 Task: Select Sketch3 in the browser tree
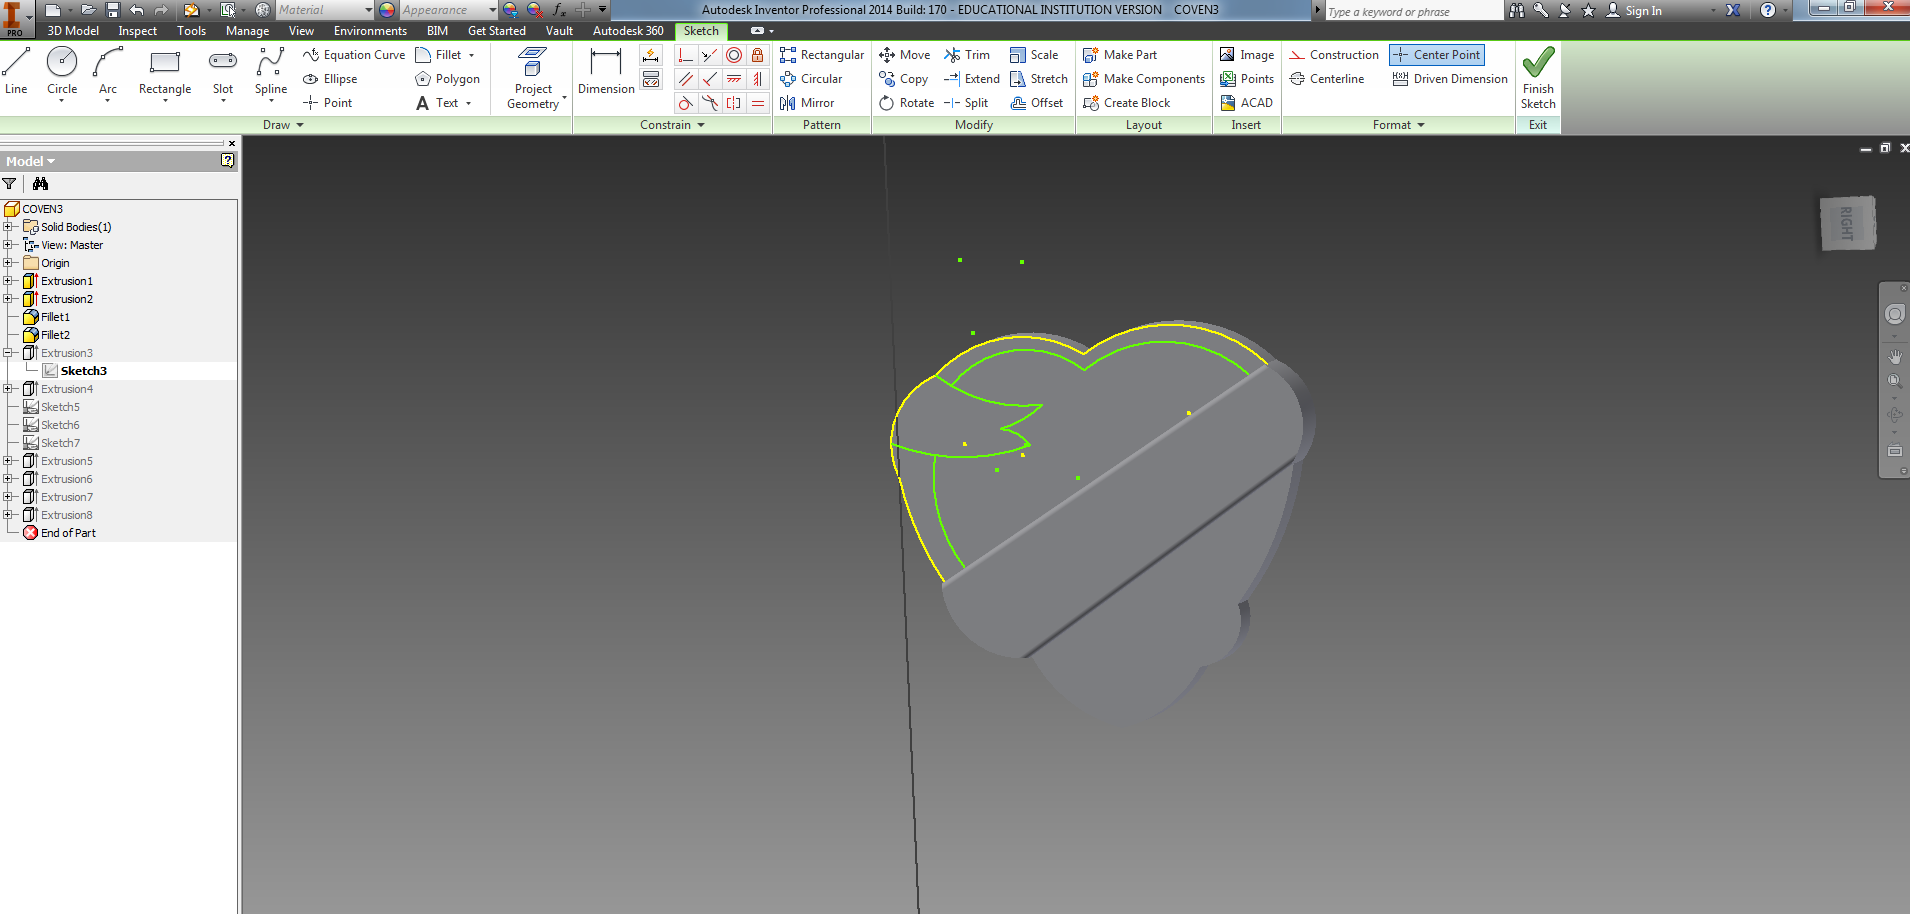[84, 371]
